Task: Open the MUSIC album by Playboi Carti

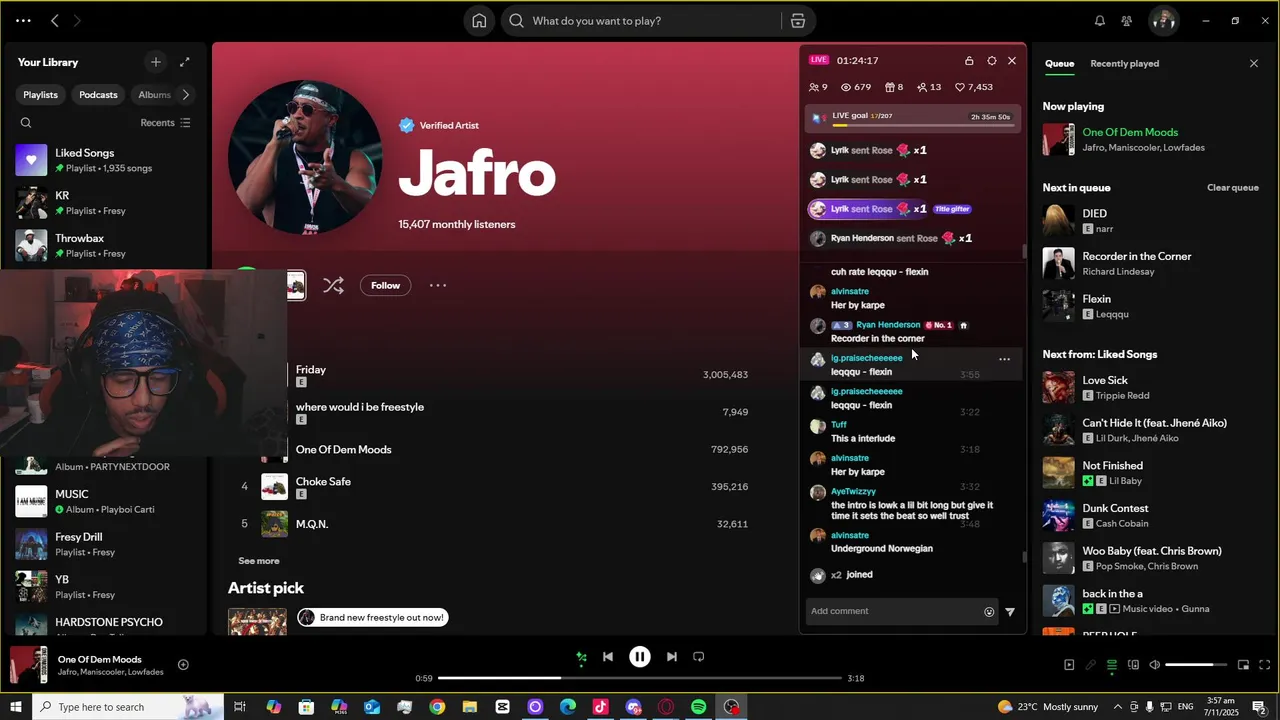Action: [x=105, y=501]
